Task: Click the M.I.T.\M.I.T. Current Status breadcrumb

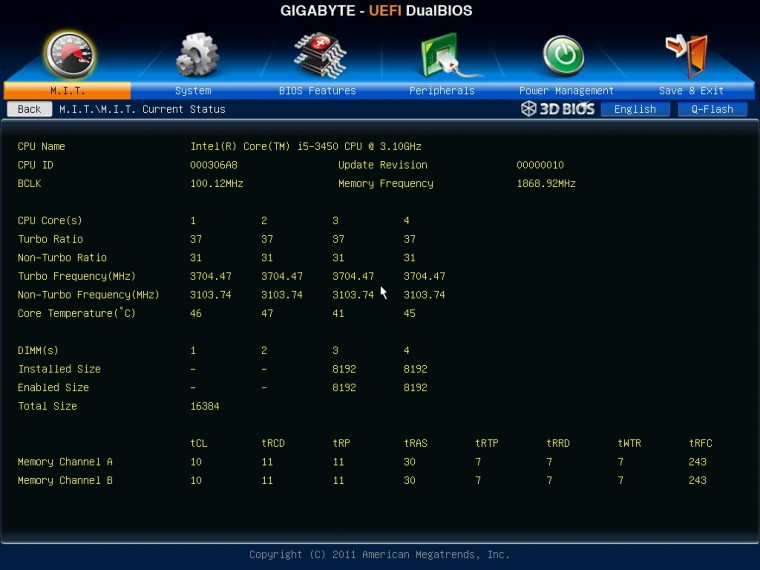Action: click(x=142, y=109)
